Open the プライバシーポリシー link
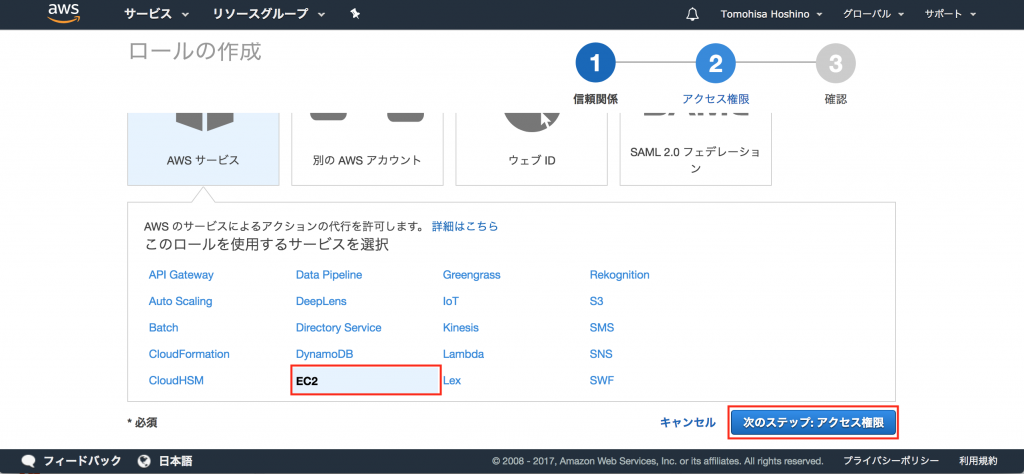 tap(891, 460)
